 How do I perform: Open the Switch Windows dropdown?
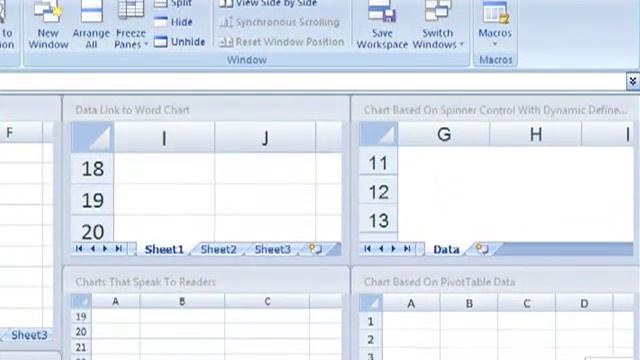click(x=438, y=25)
